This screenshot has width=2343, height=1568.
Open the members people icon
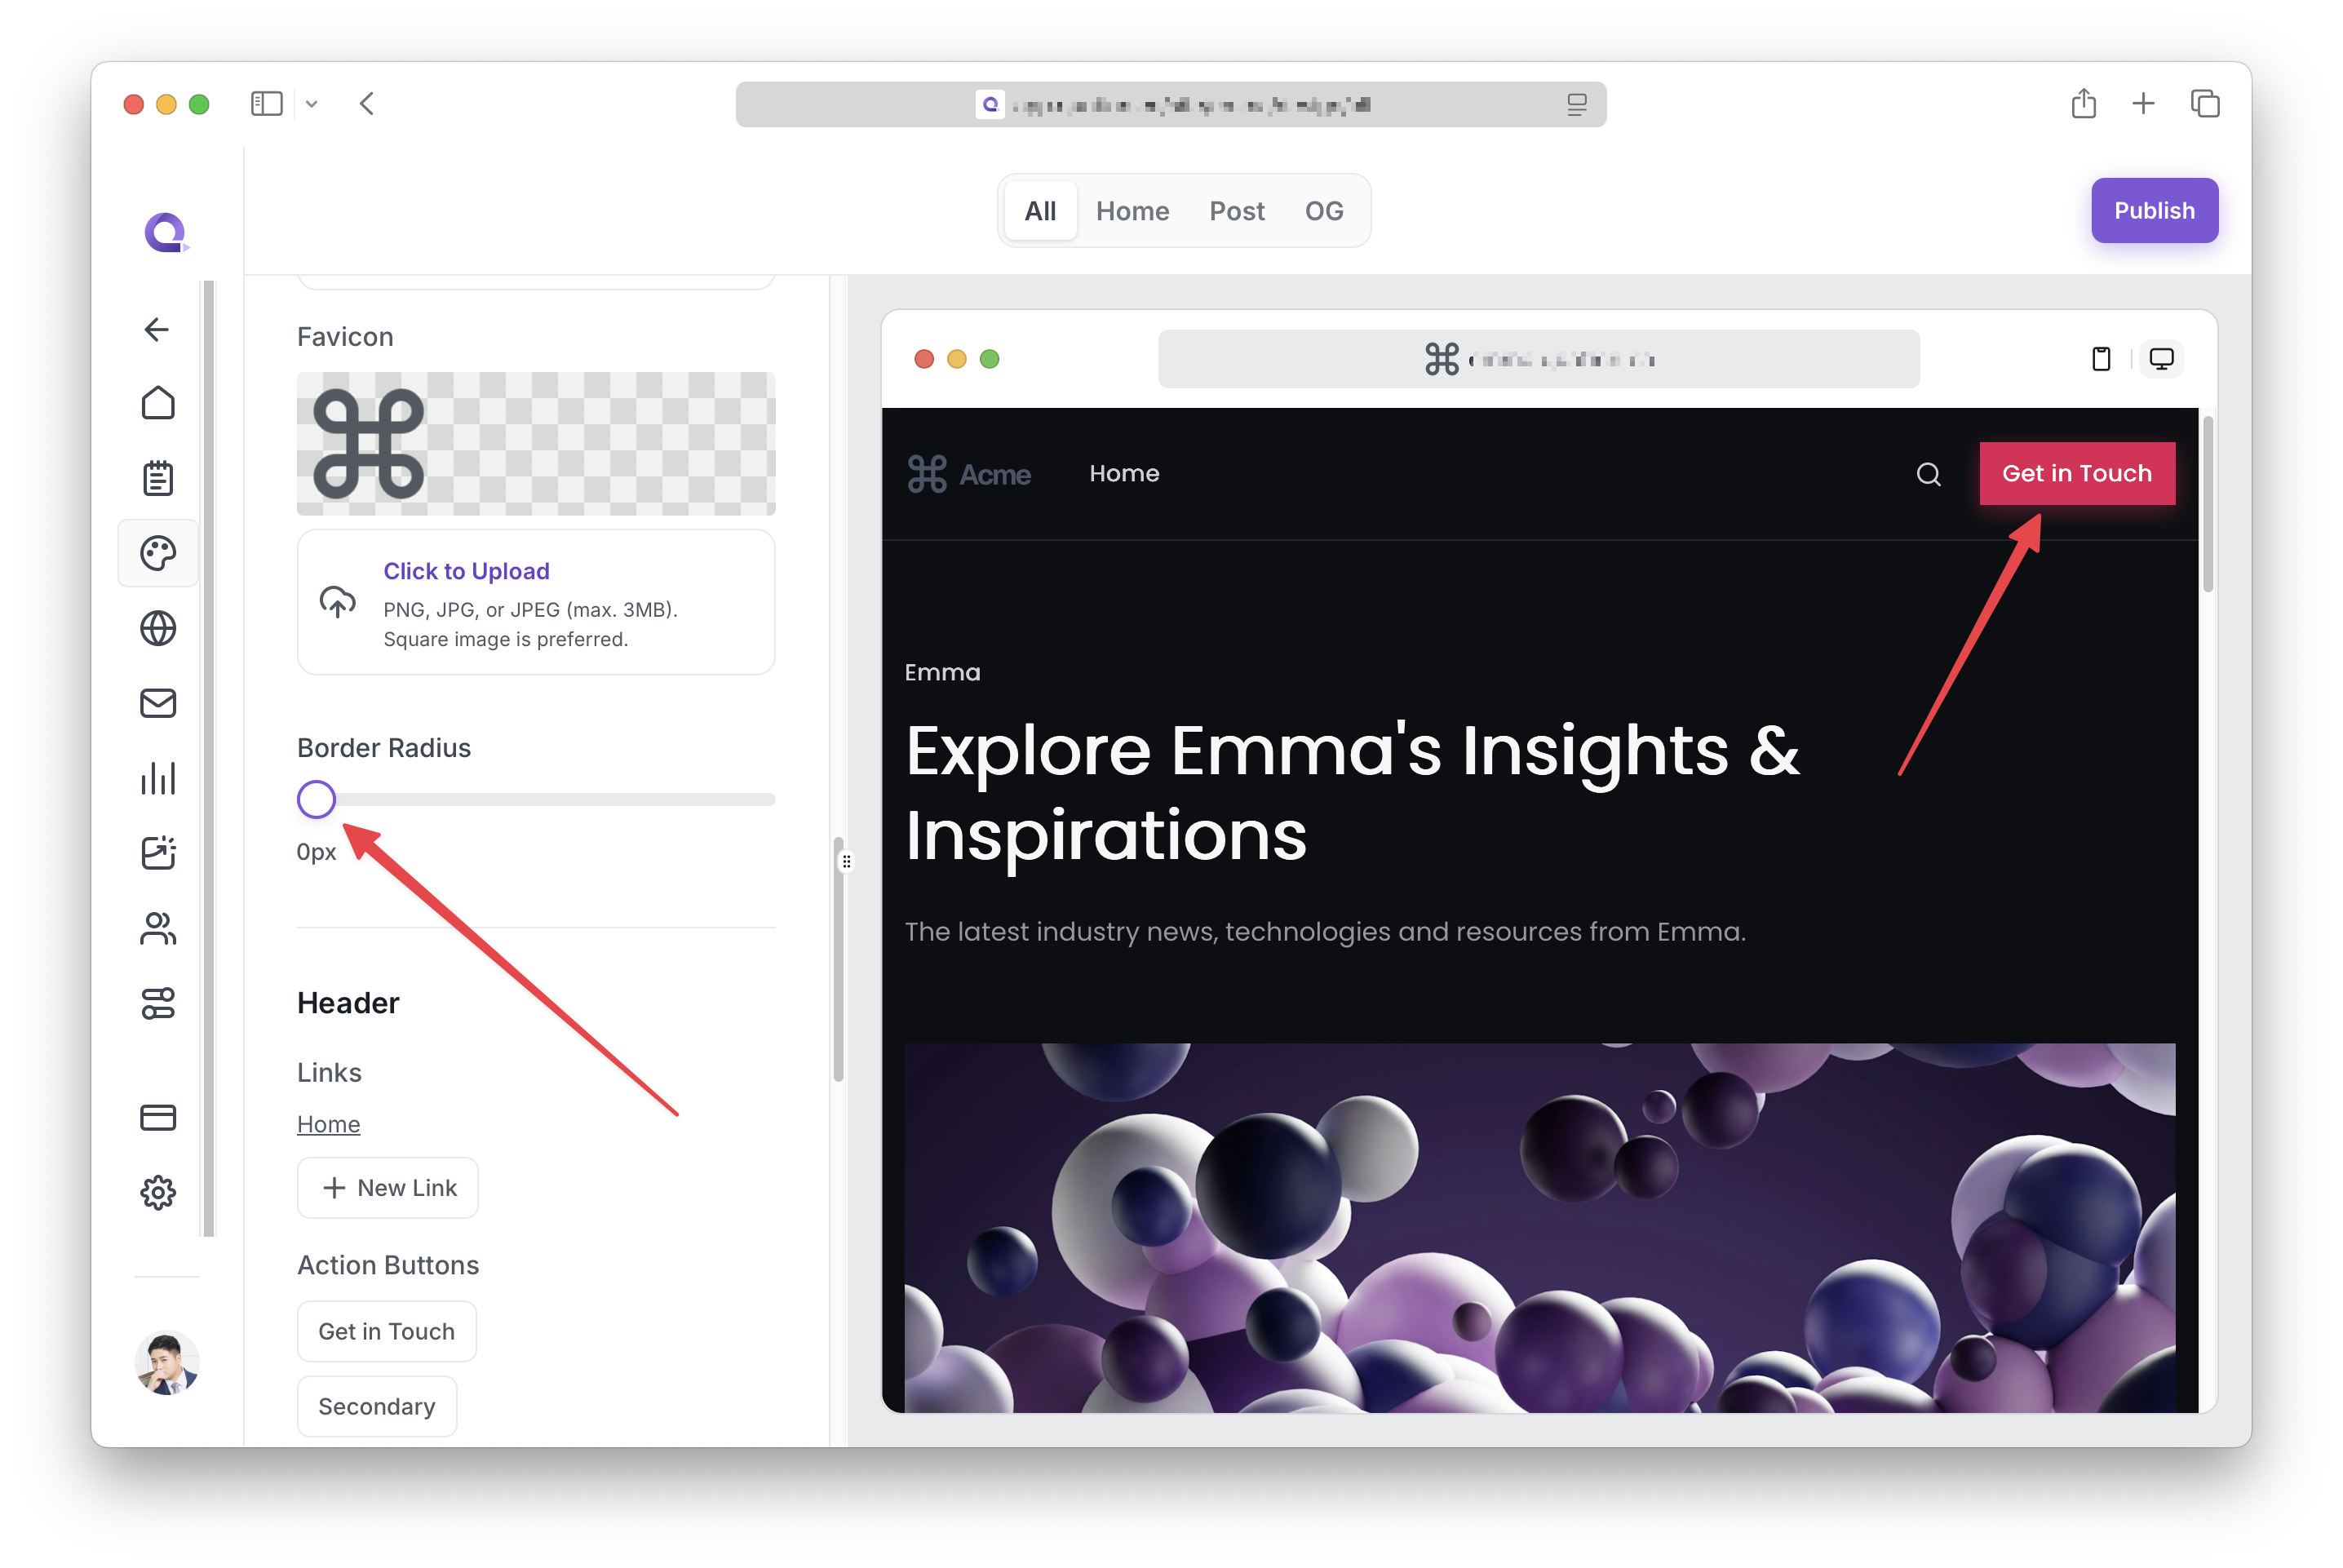pyautogui.click(x=158, y=928)
